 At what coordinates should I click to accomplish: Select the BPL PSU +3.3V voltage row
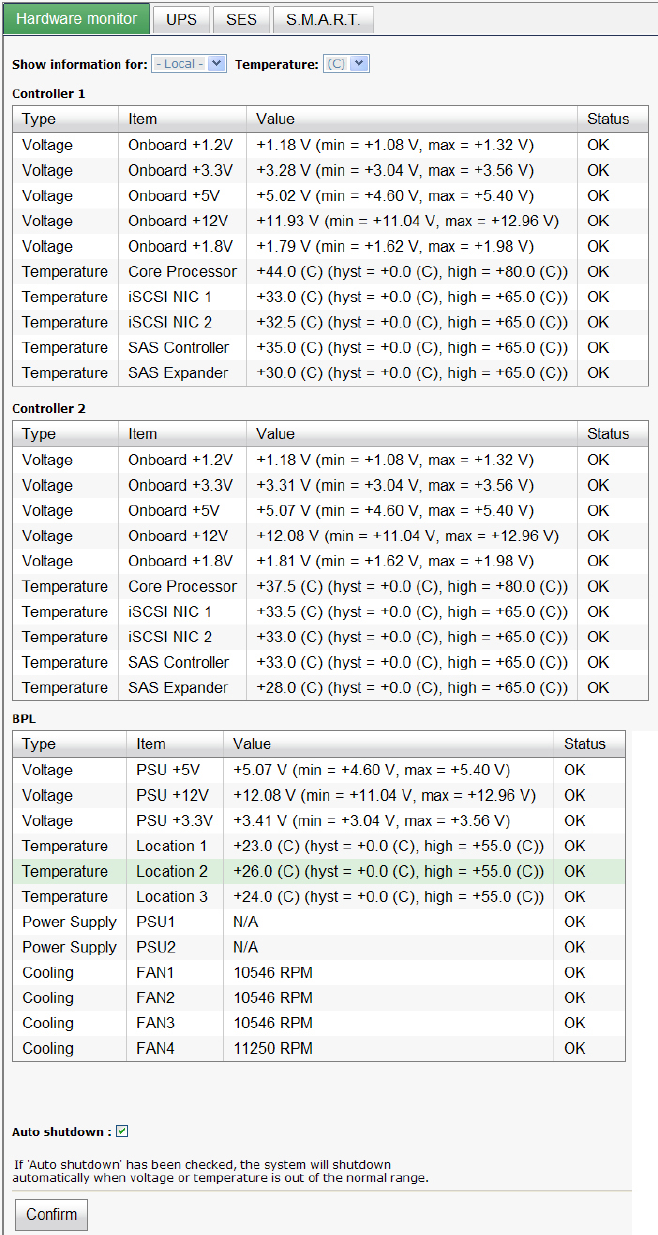[x=318, y=821]
